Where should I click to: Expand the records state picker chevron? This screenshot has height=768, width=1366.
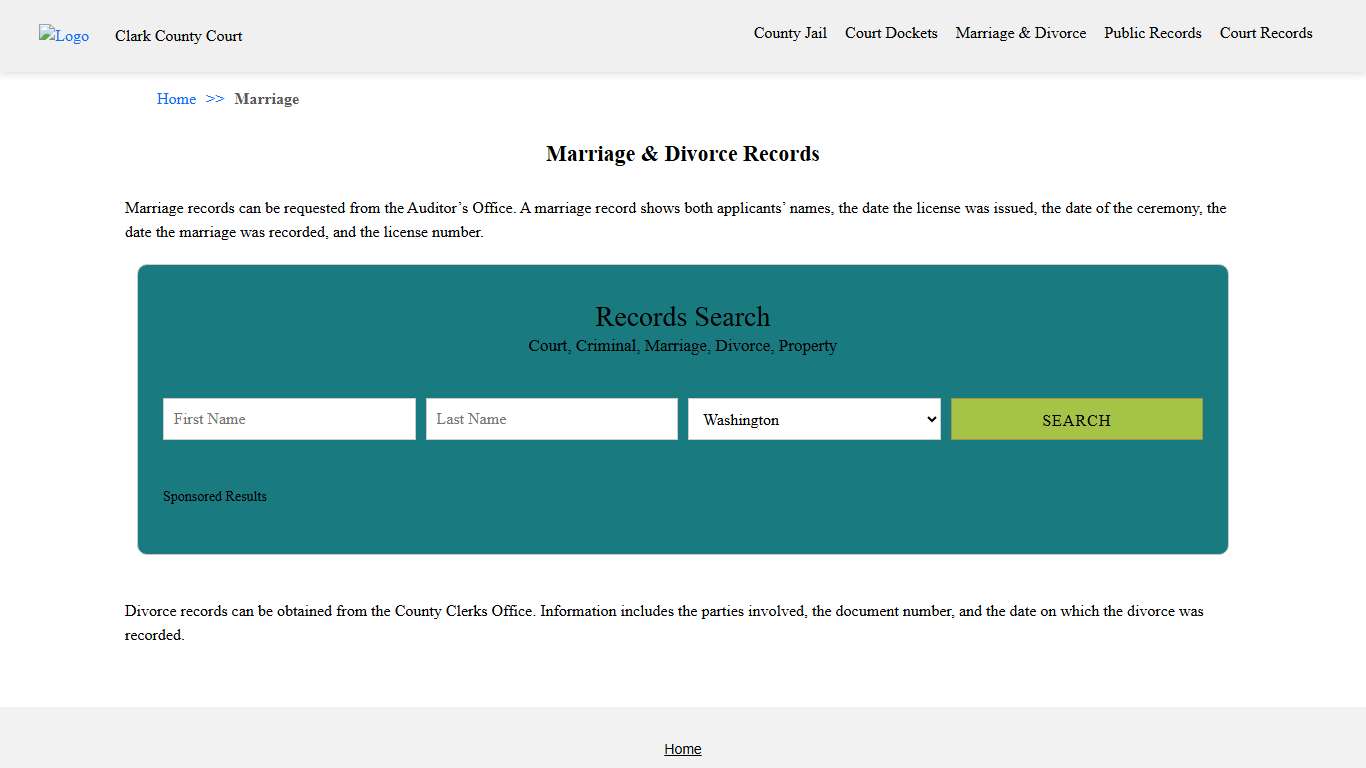tap(931, 419)
